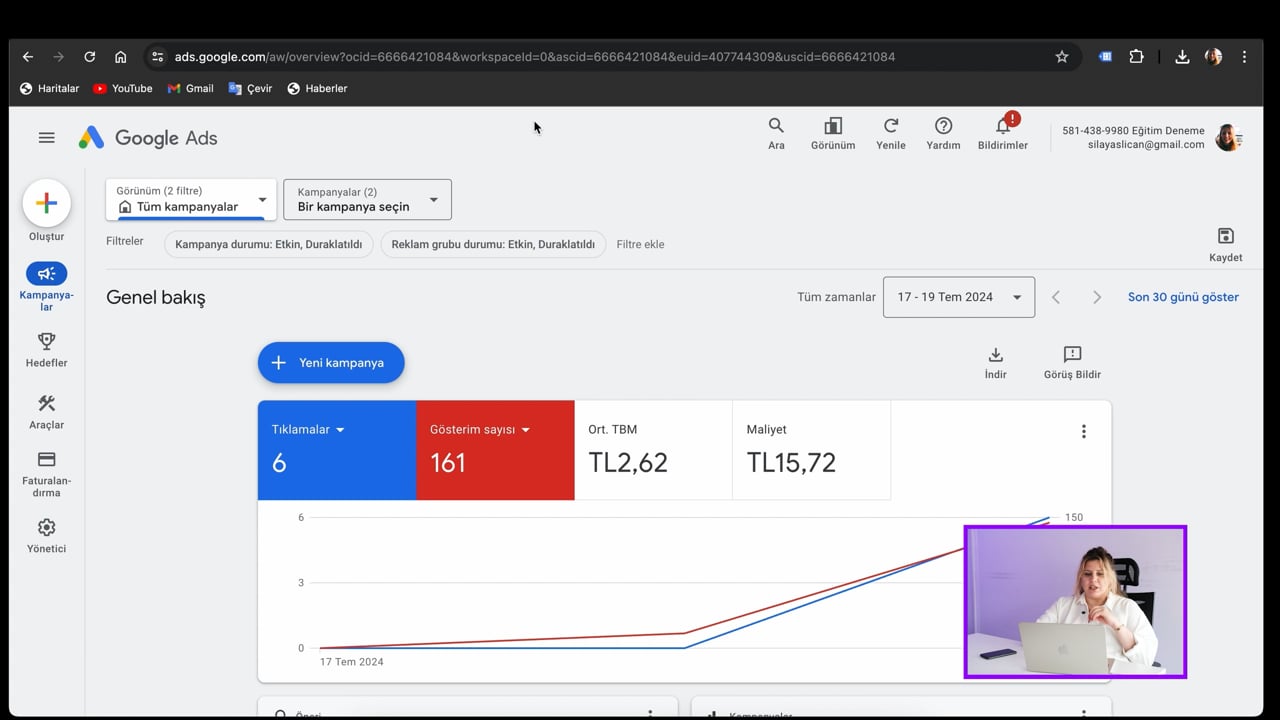
Task: Go to the previous date range arrow
Action: point(1056,297)
